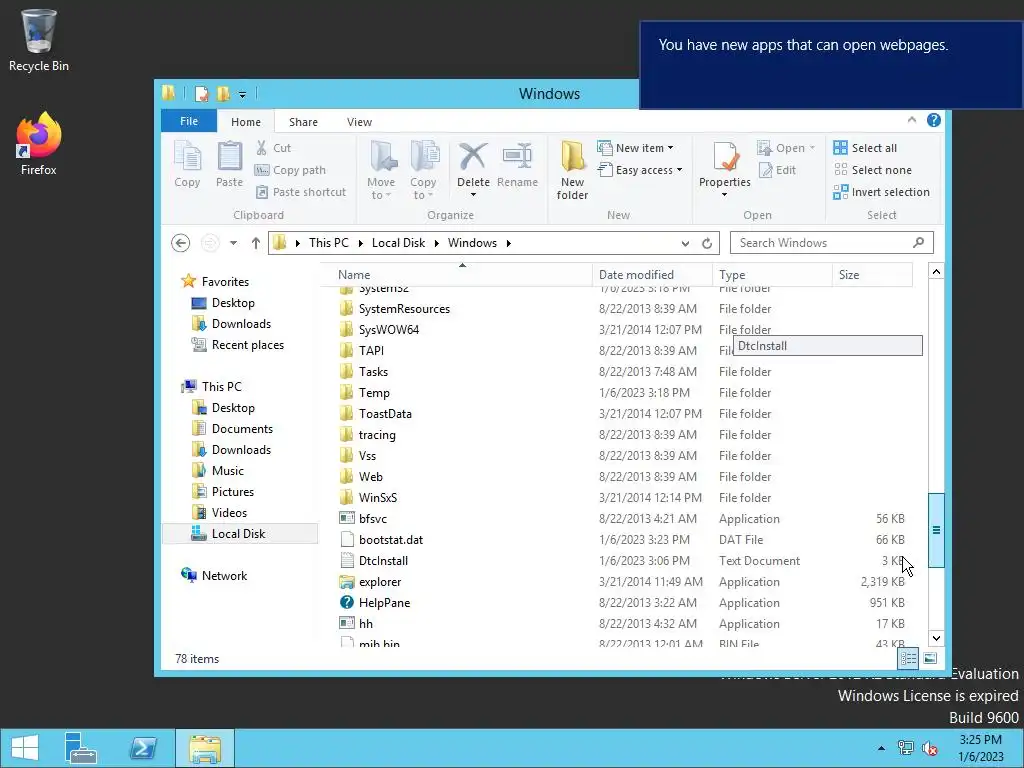Switch to the Home ribbon tab
This screenshot has height=768, width=1024.
[246, 122]
